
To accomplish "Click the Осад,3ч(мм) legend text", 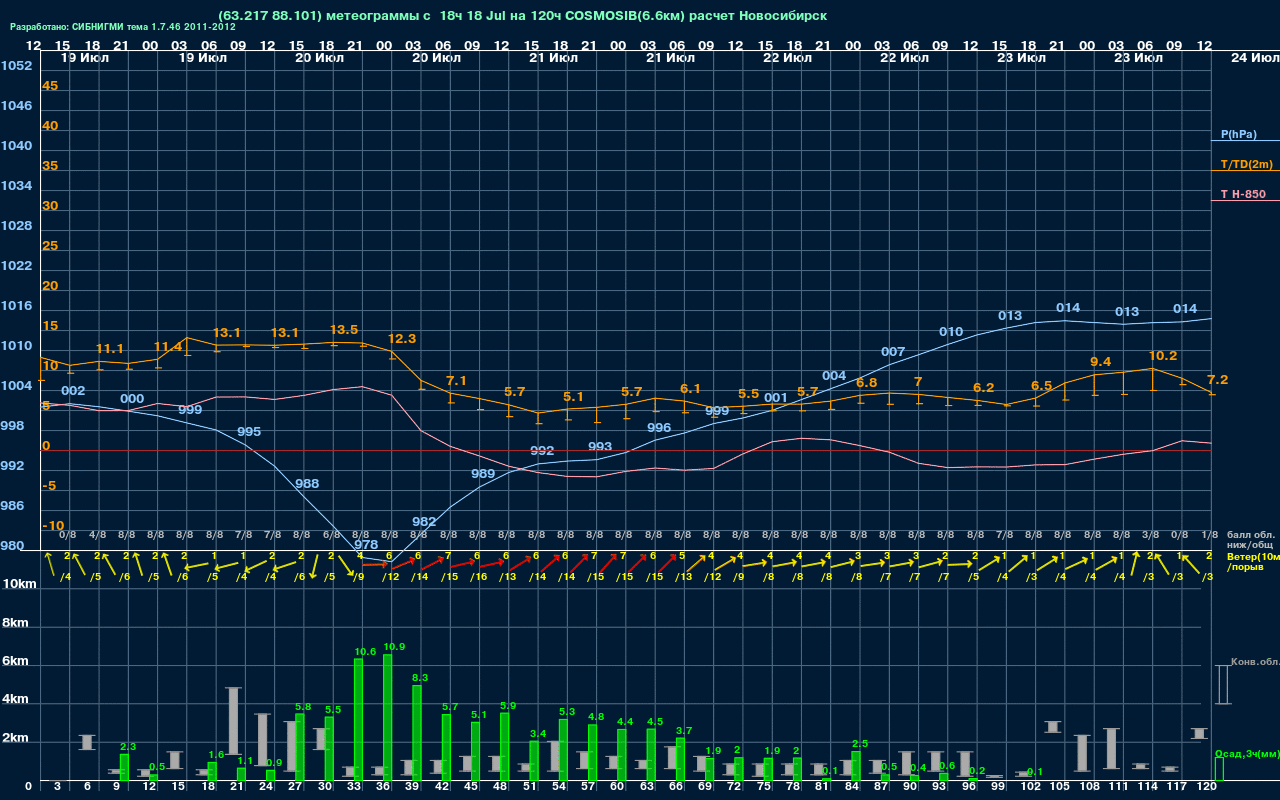I will pyautogui.click(x=1247, y=753).
